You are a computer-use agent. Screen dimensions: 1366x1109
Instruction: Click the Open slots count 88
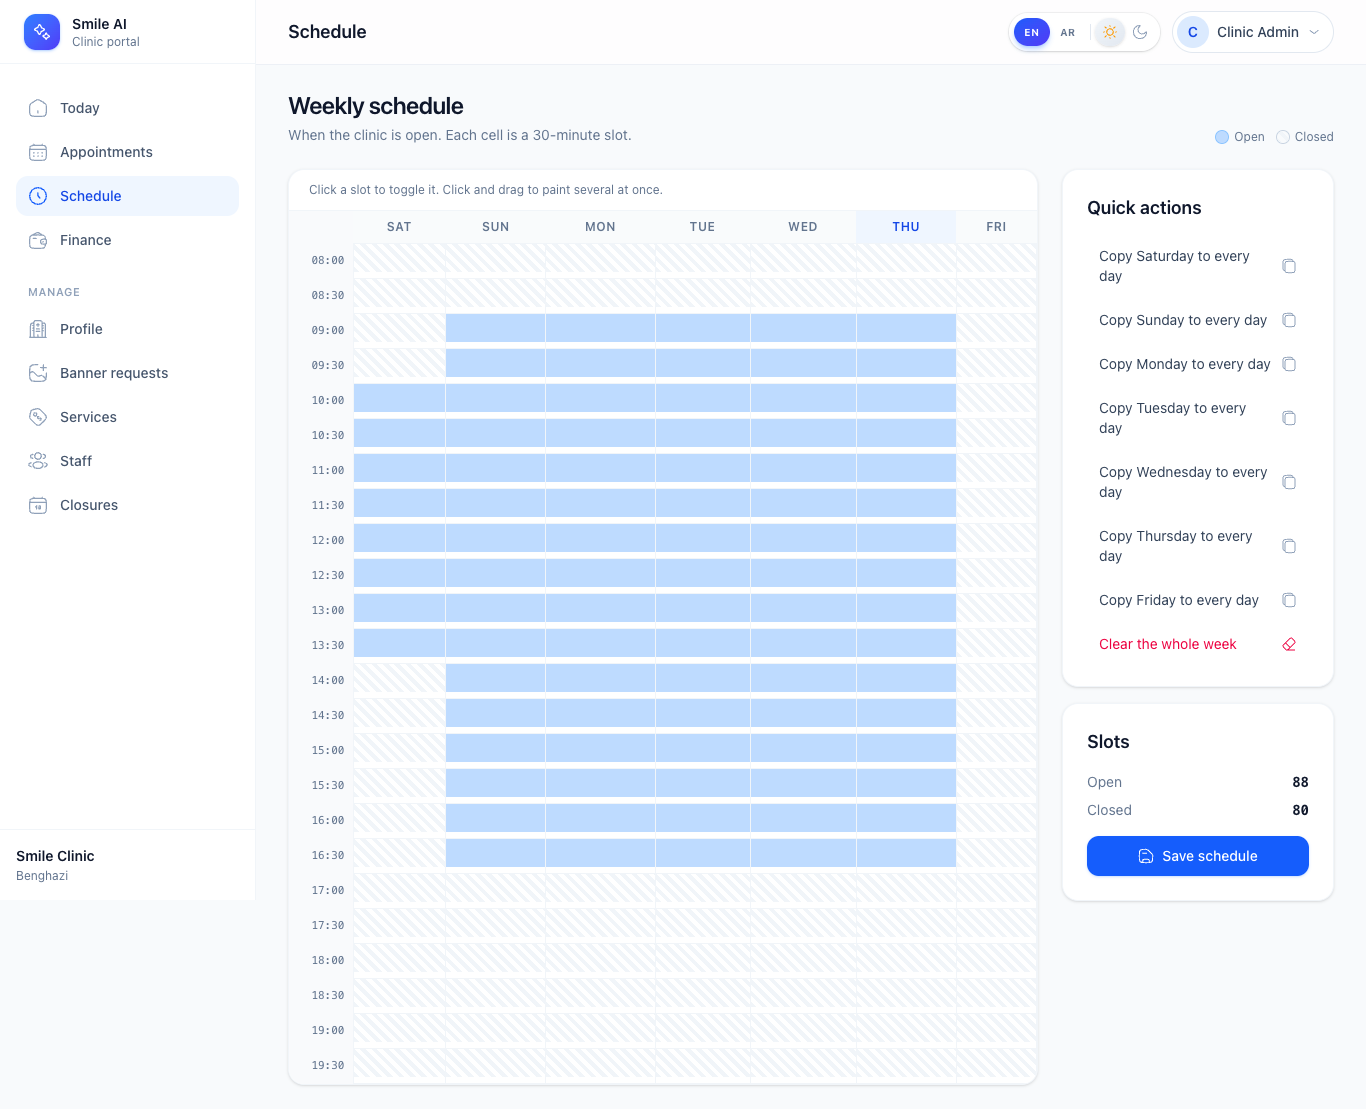tap(1300, 782)
